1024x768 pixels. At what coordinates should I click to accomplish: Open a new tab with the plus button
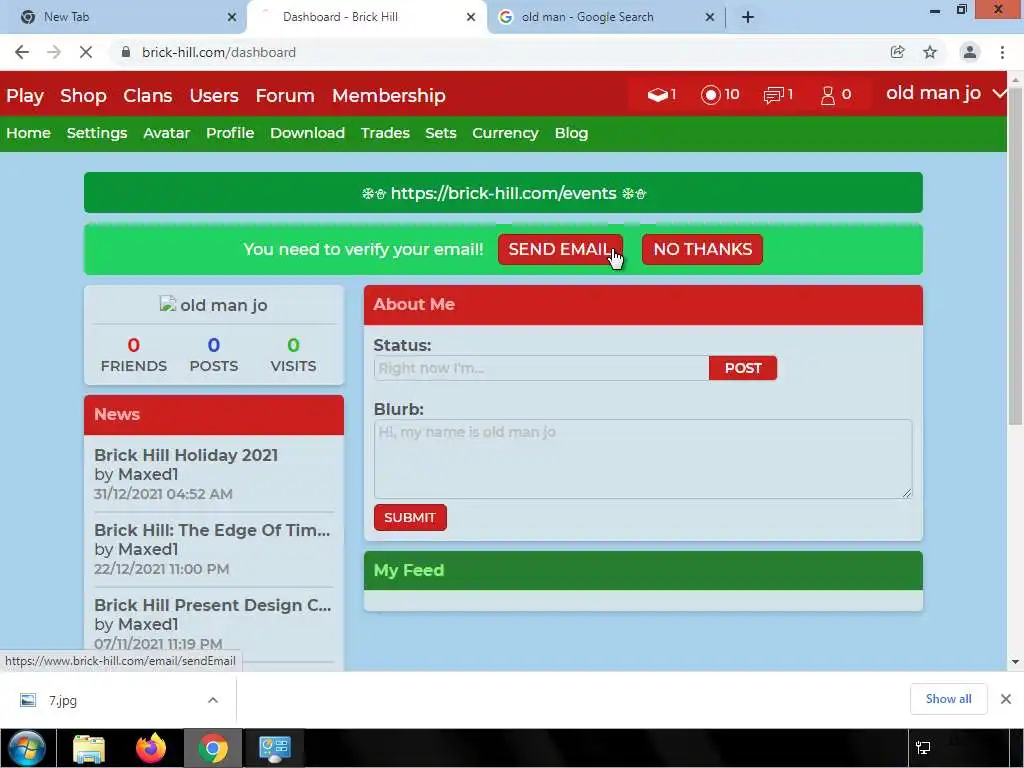pos(748,17)
